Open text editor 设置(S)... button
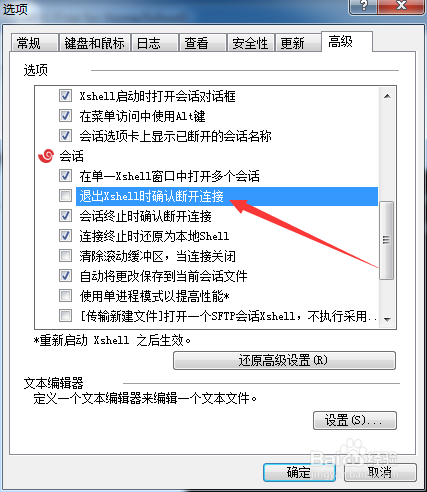 click(355, 420)
